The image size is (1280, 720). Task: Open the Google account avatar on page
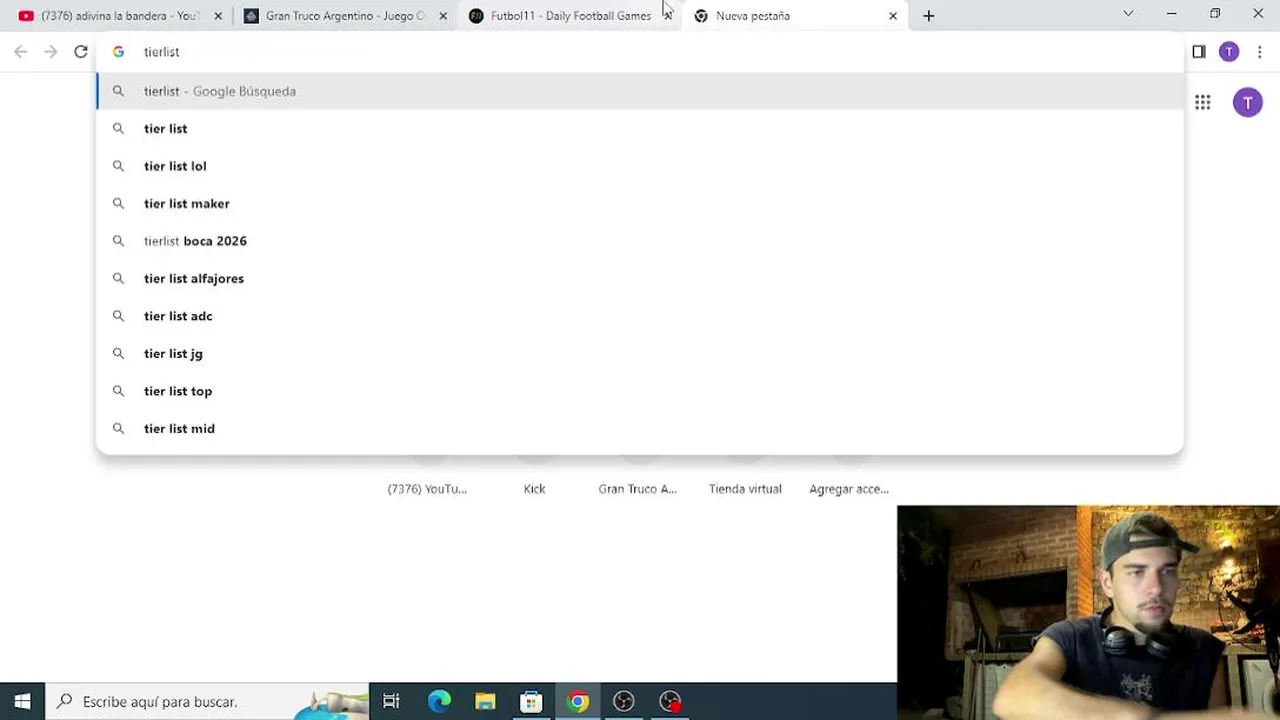point(1247,102)
